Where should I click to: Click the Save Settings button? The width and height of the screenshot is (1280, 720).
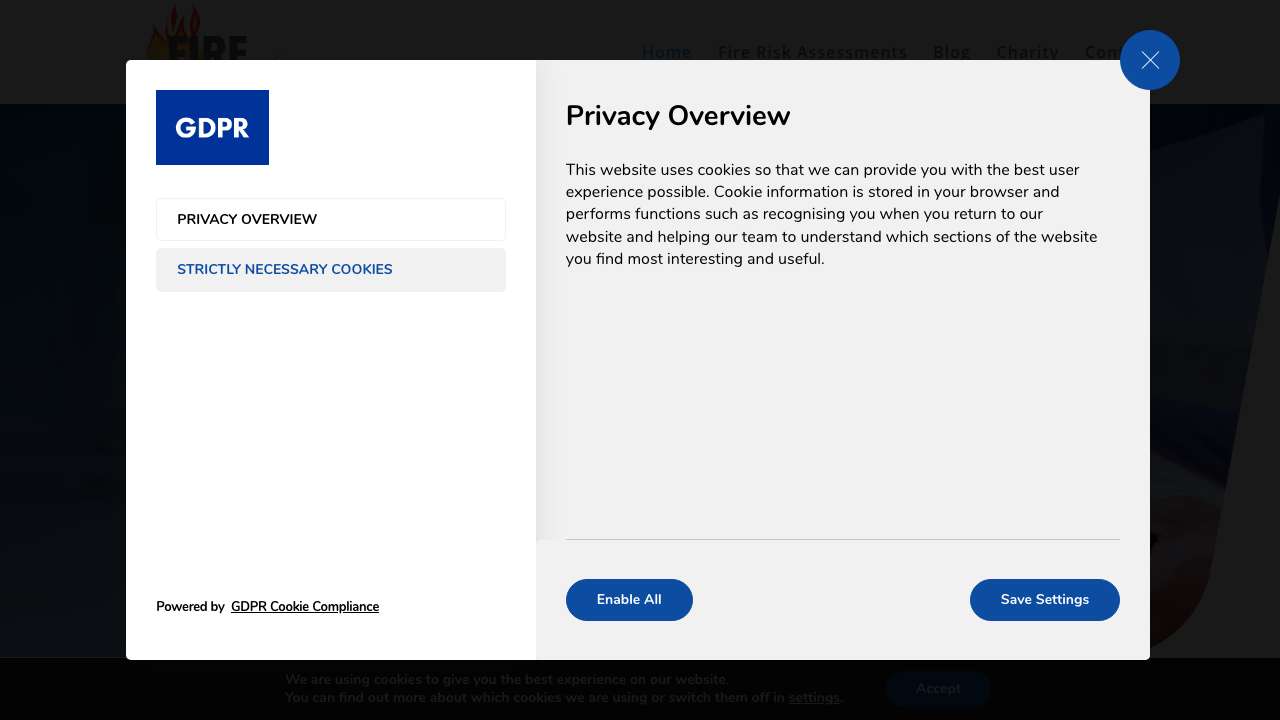(x=1044, y=600)
